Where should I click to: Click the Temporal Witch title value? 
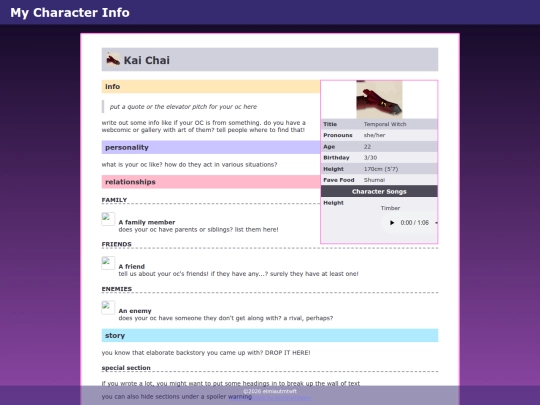tap(385, 124)
